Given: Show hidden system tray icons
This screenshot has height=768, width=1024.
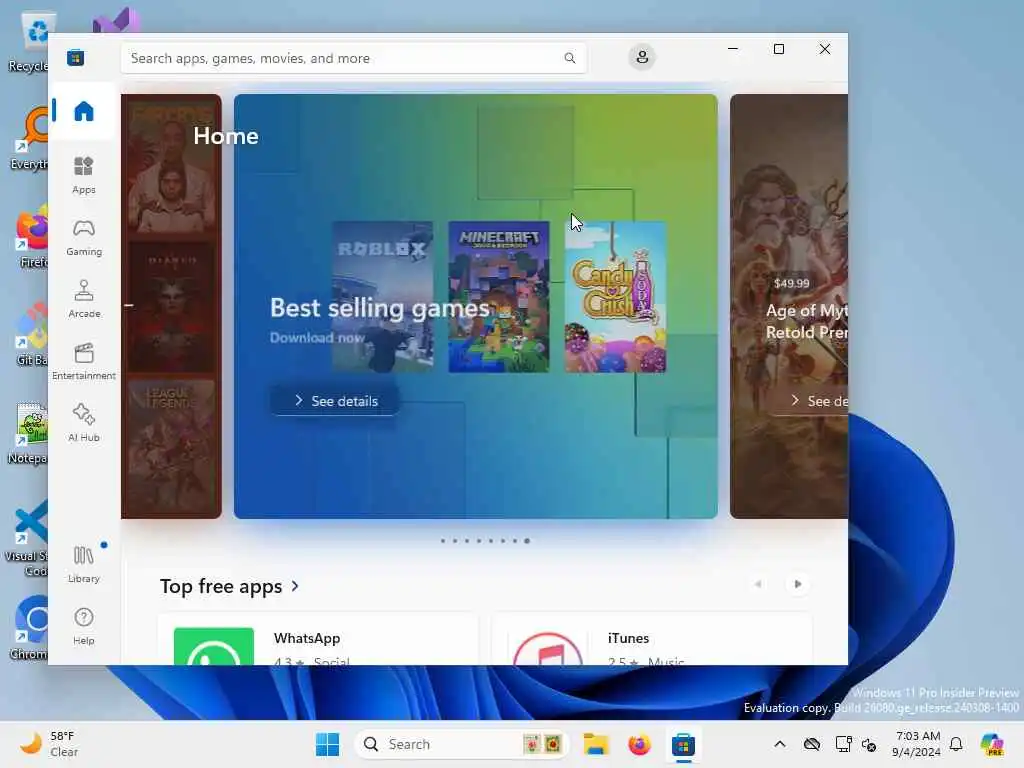Looking at the screenshot, I should 779,744.
